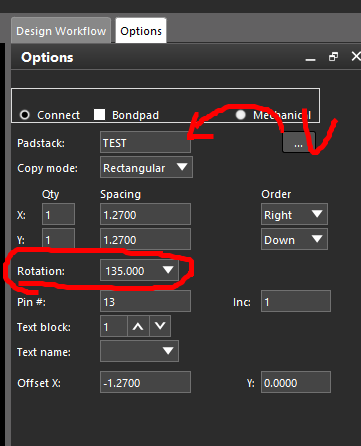Click the Padstack: label
Screen dimensions: 361x446
(x=41, y=143)
